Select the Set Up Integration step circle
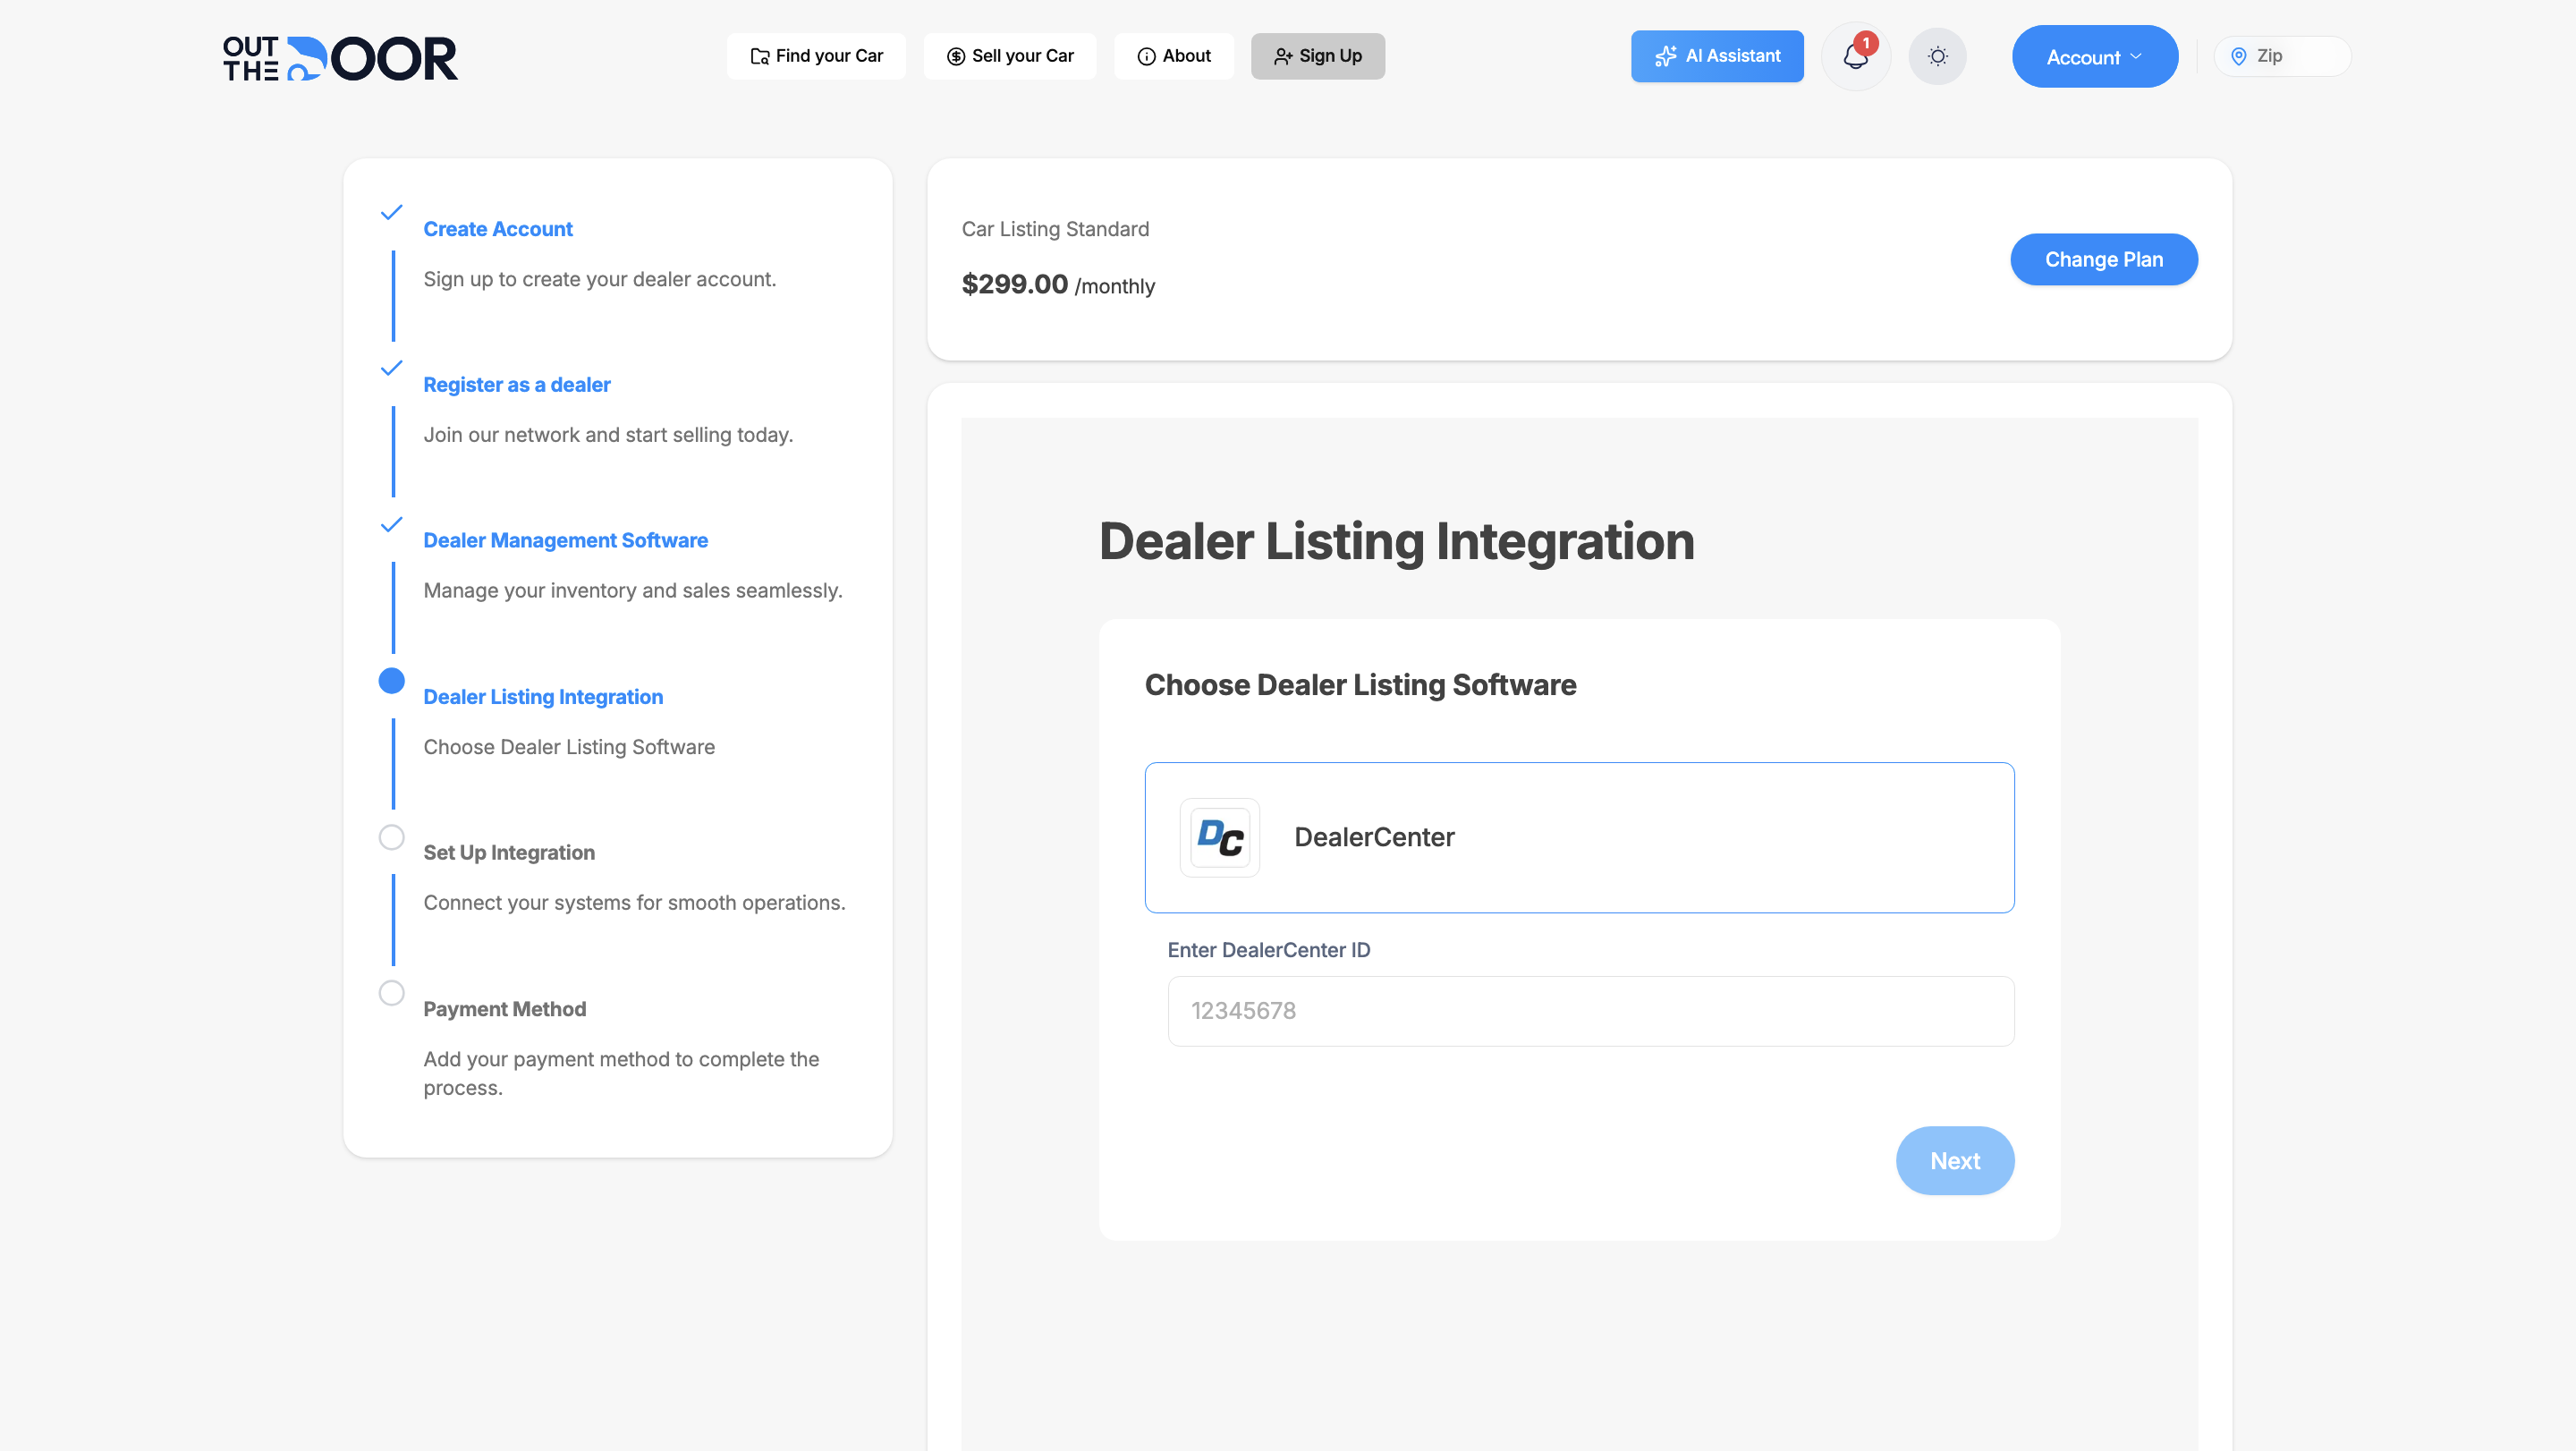The image size is (2576, 1451). (391, 837)
